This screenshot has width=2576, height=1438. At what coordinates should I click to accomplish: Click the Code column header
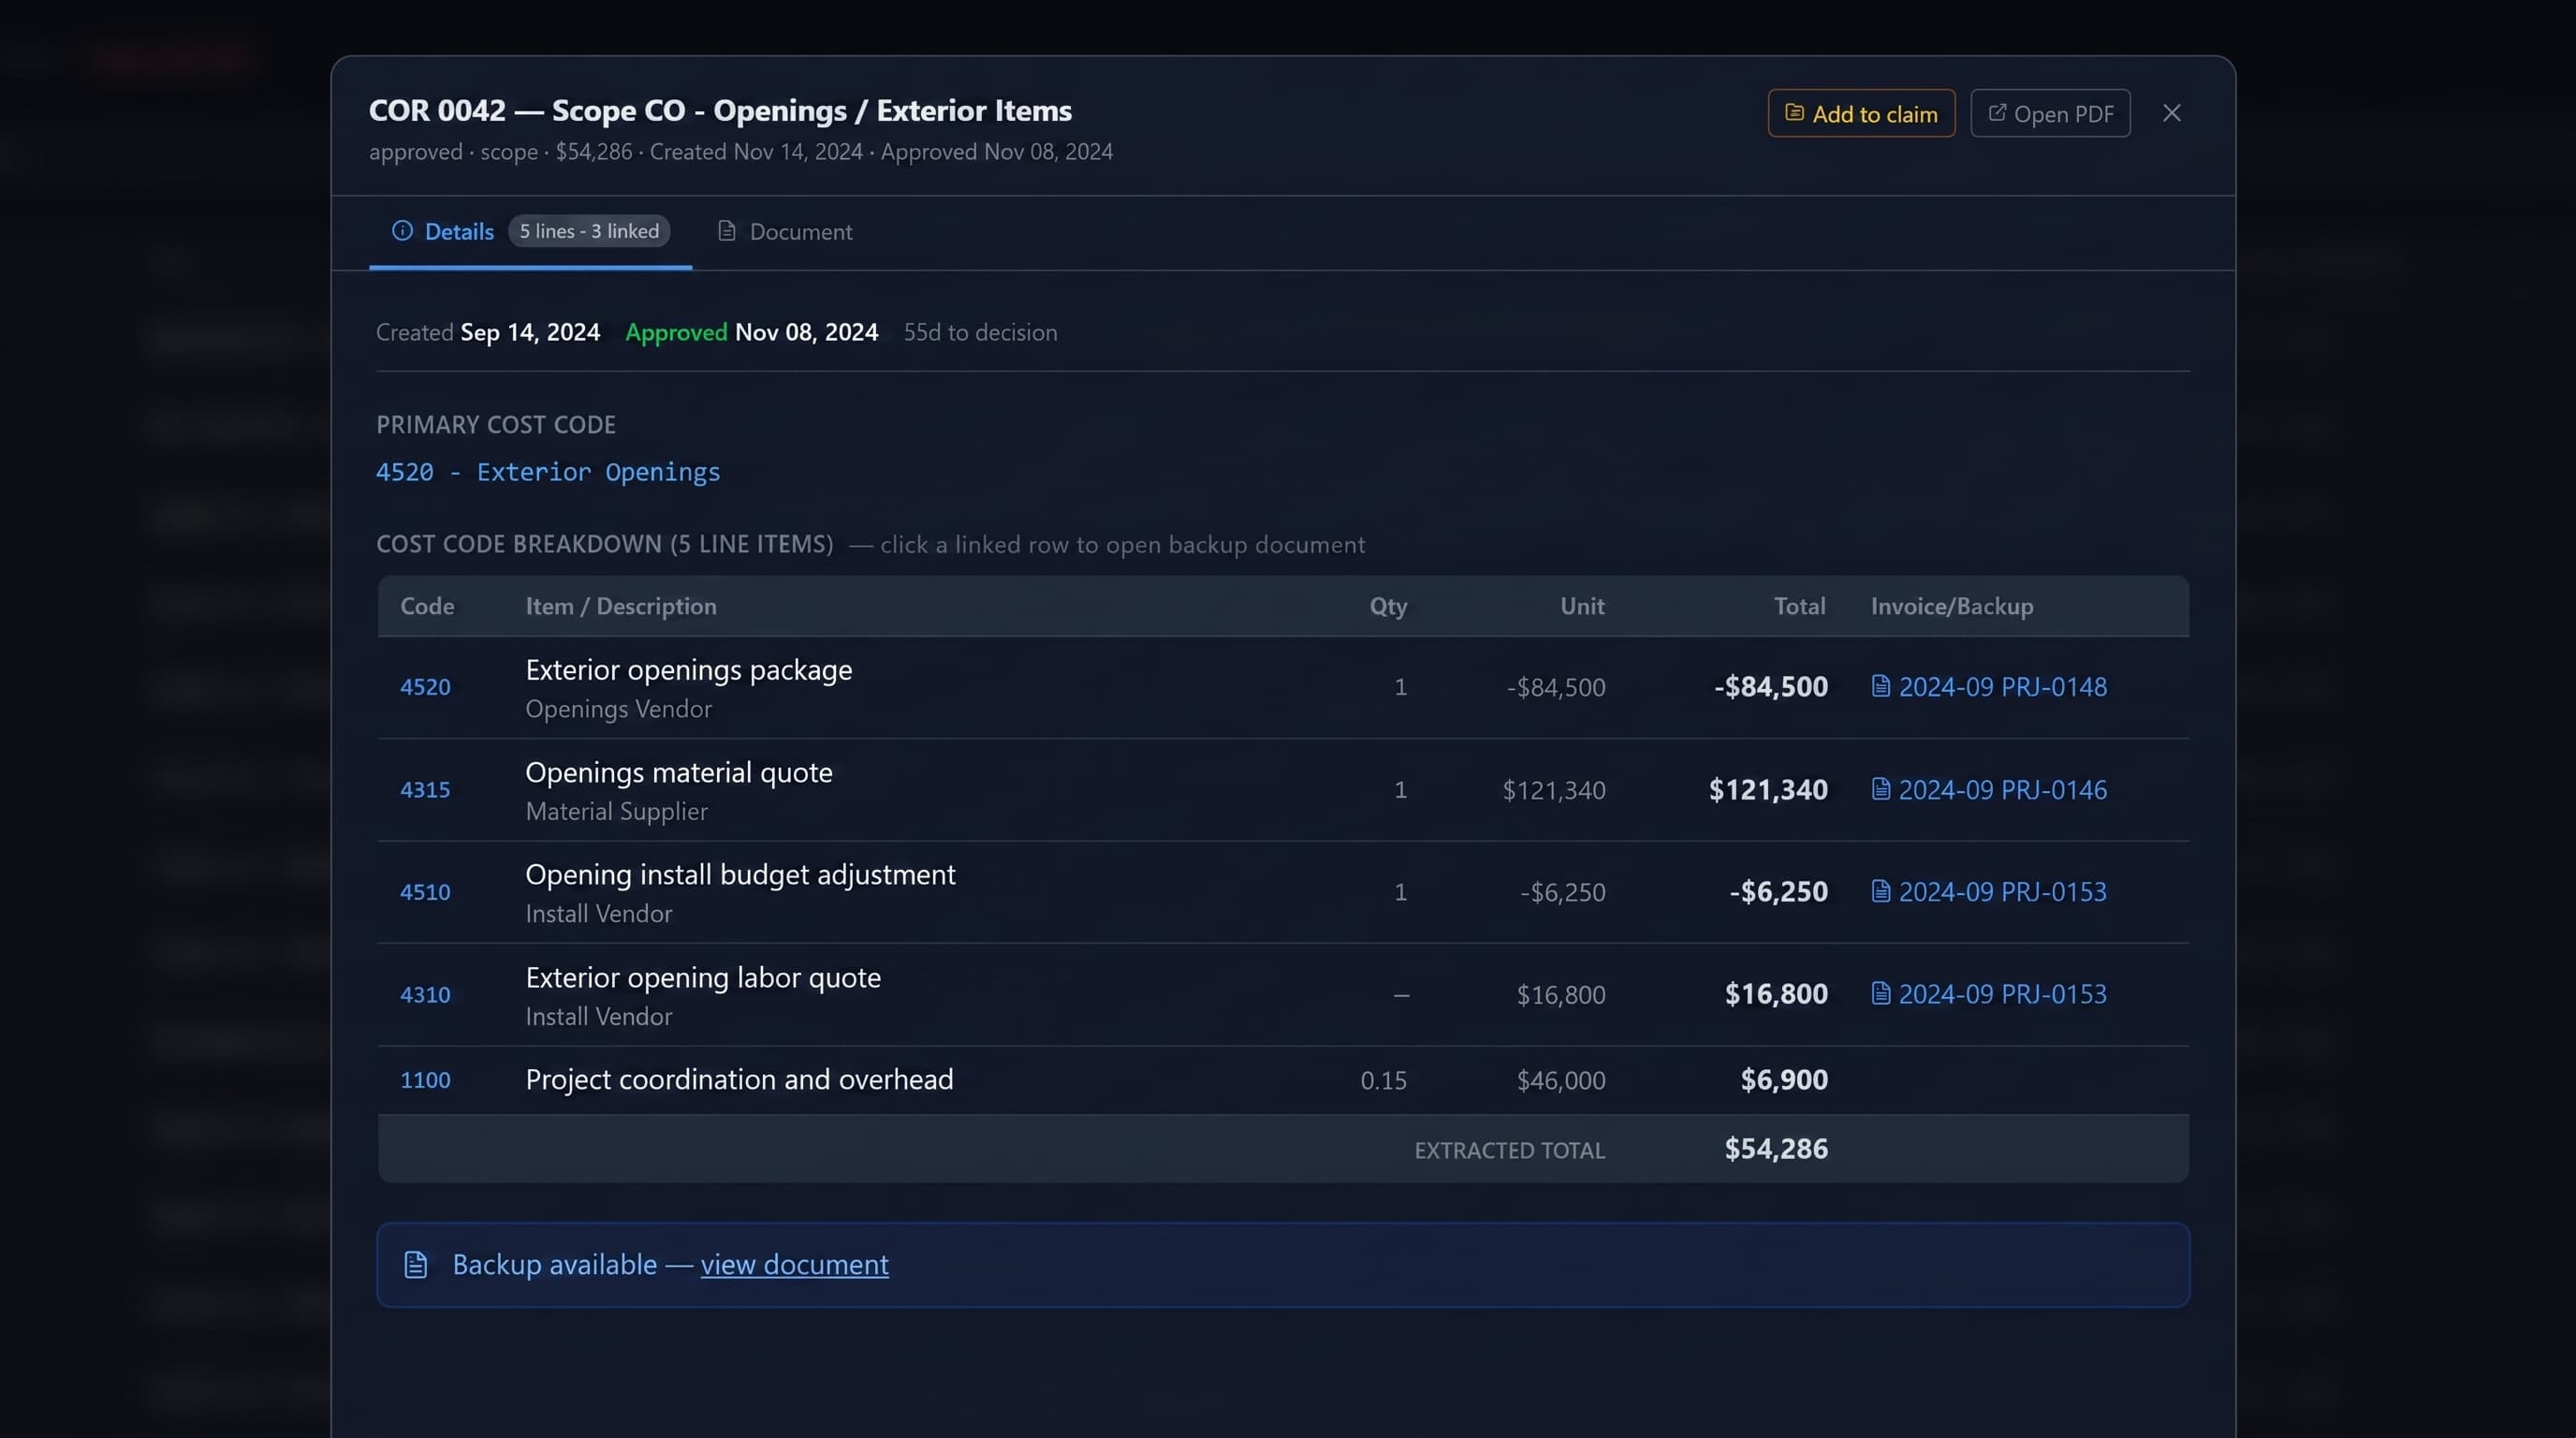coord(427,606)
